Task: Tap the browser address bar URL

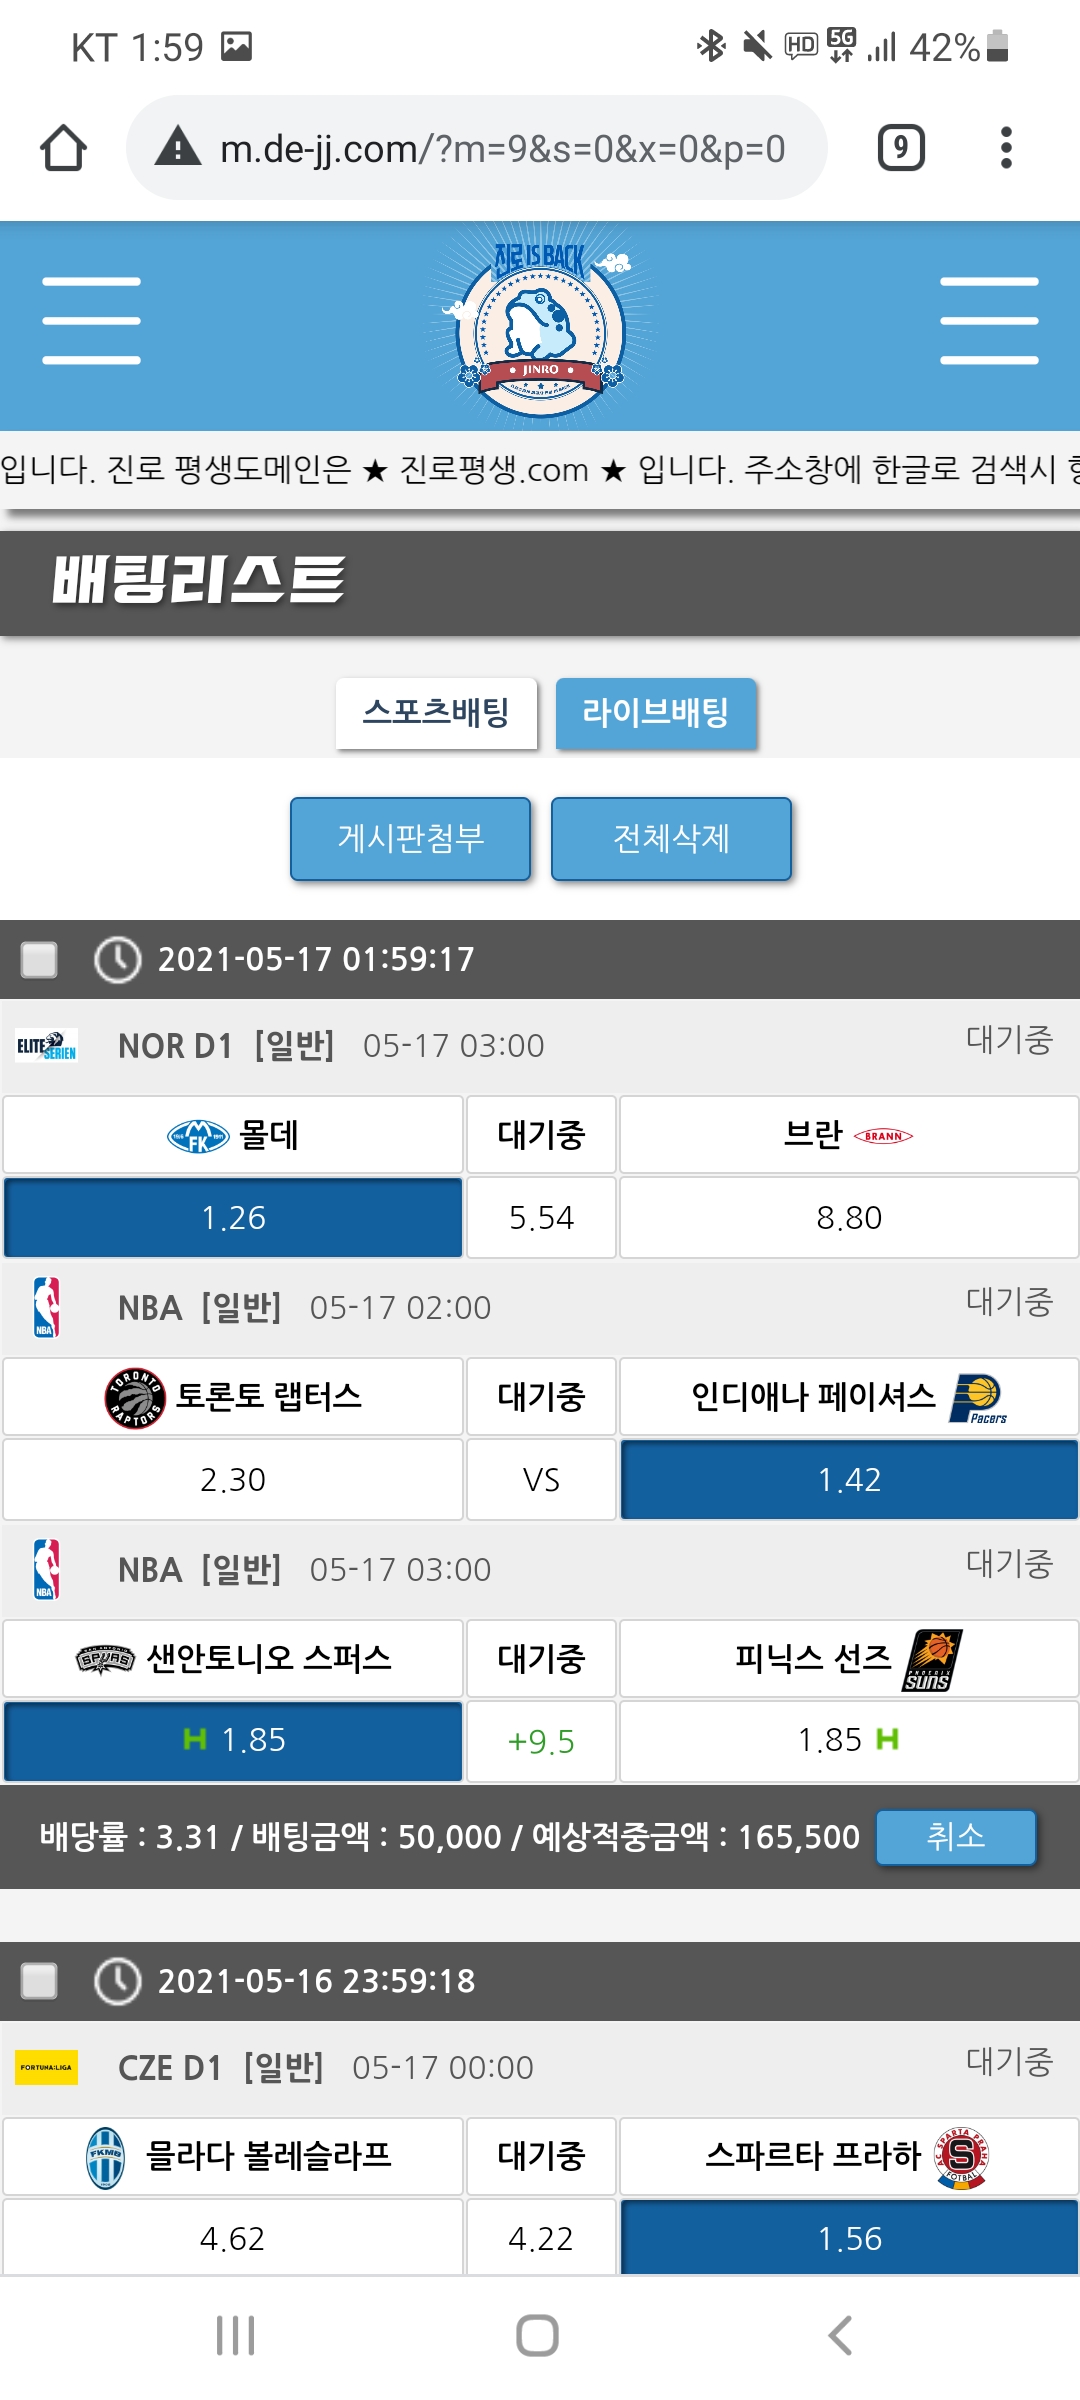Action: click(x=502, y=149)
